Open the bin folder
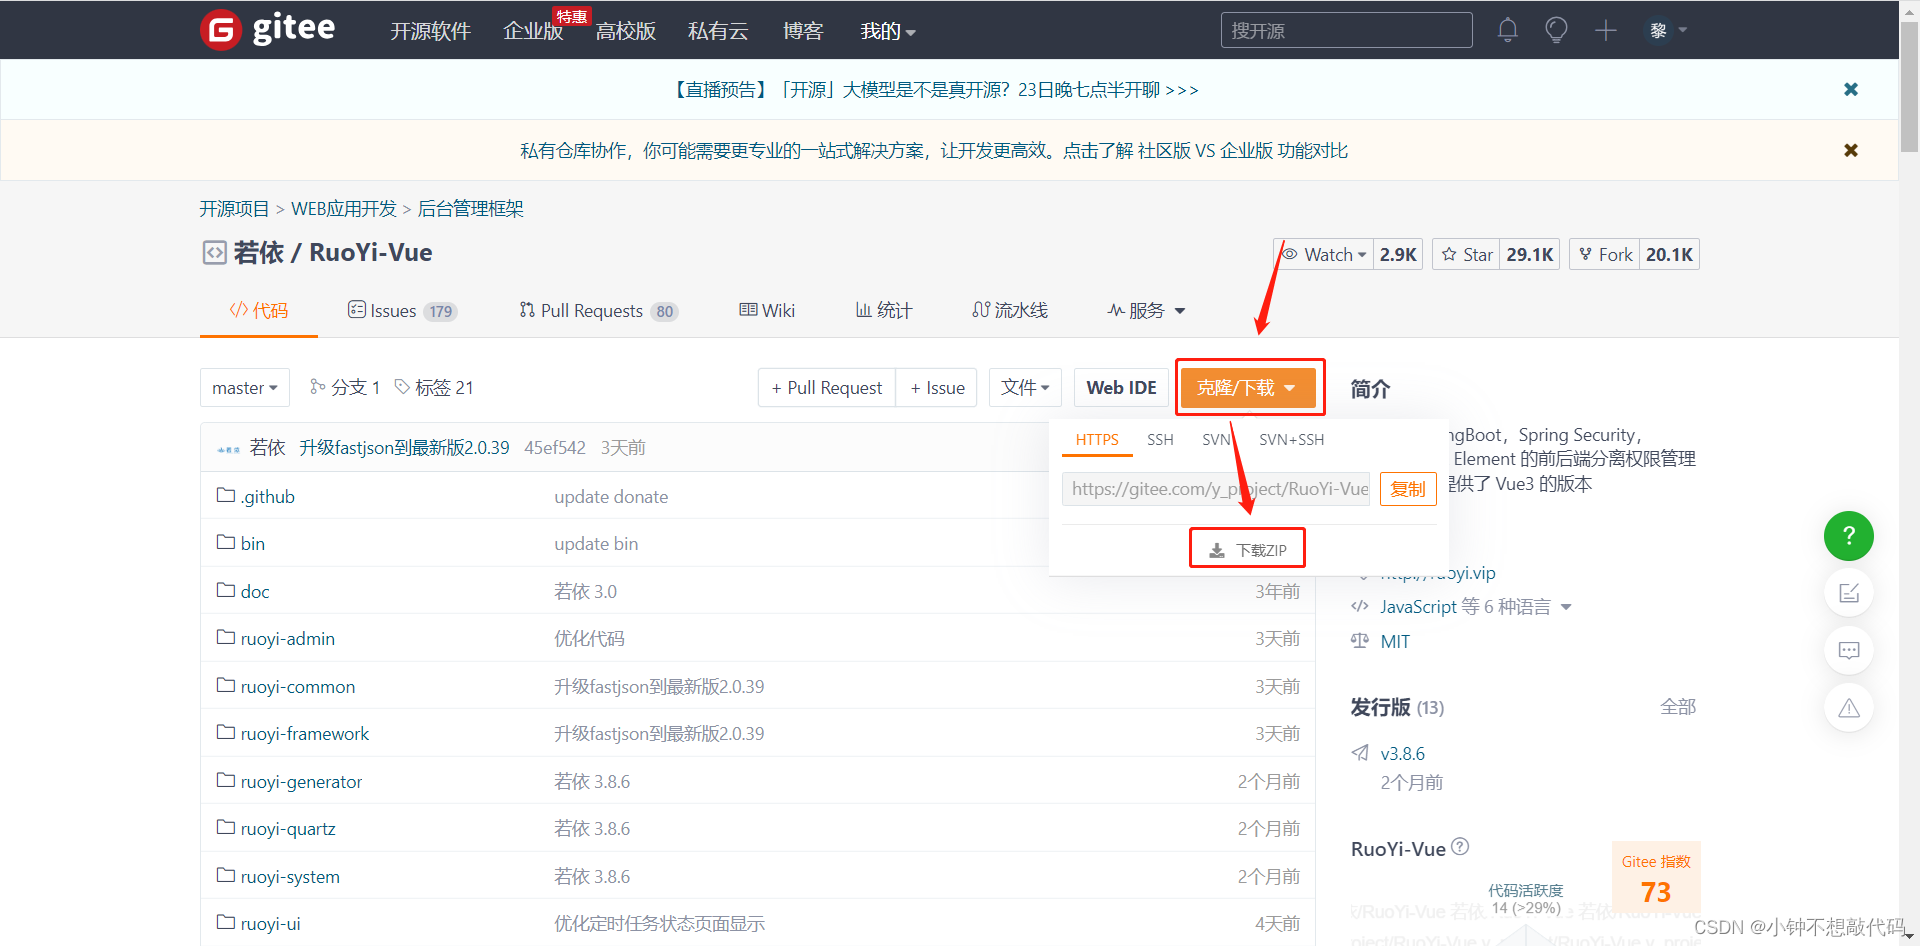 (x=252, y=543)
